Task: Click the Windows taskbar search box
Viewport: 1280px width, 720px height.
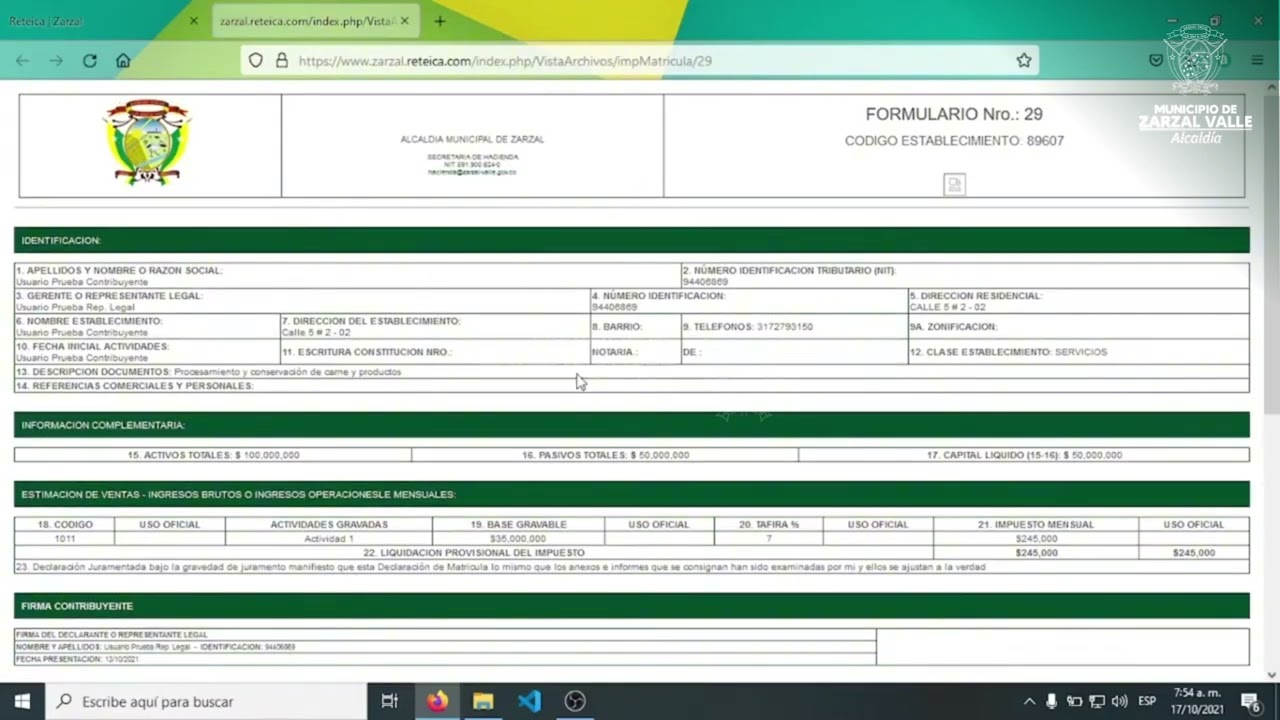Action: point(207,701)
